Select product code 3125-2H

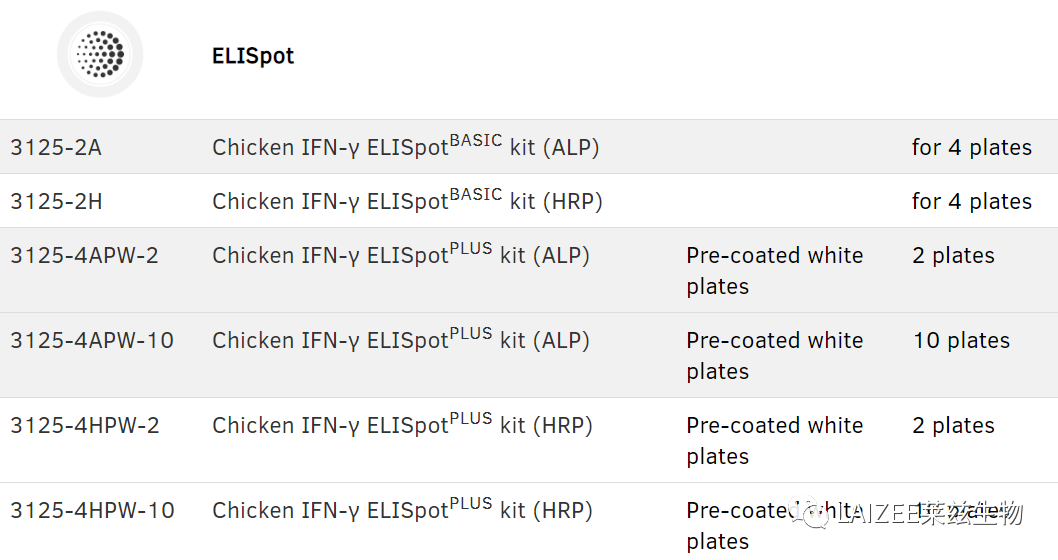click(57, 202)
